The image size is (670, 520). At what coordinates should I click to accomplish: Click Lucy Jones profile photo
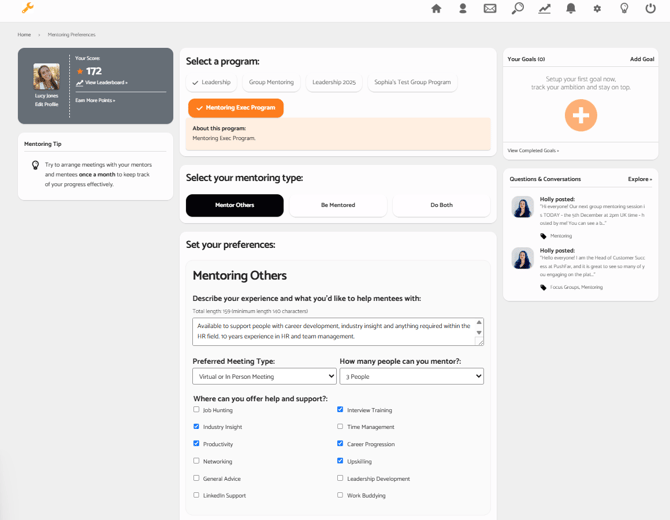click(x=47, y=76)
